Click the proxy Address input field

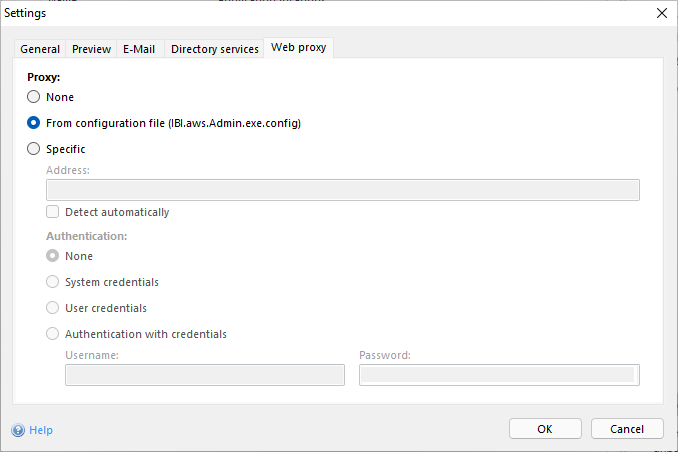tap(342, 190)
